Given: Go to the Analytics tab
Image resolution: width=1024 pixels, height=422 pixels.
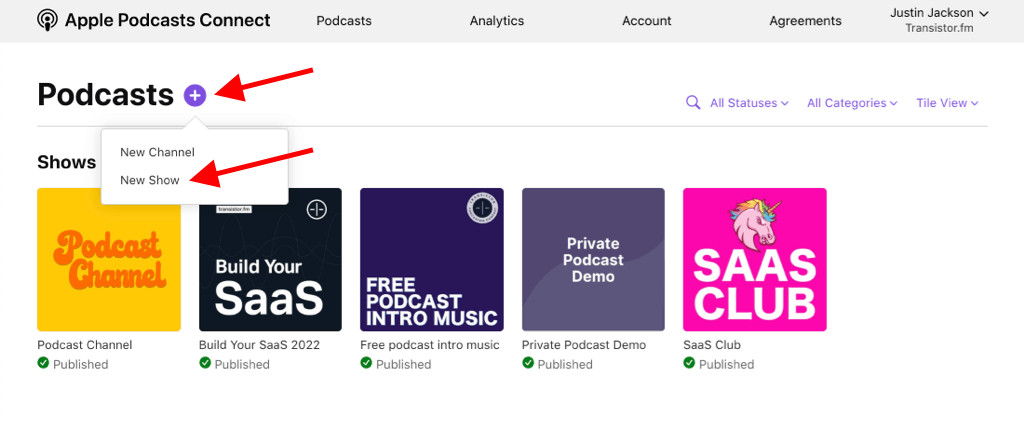Looking at the screenshot, I should [497, 21].
